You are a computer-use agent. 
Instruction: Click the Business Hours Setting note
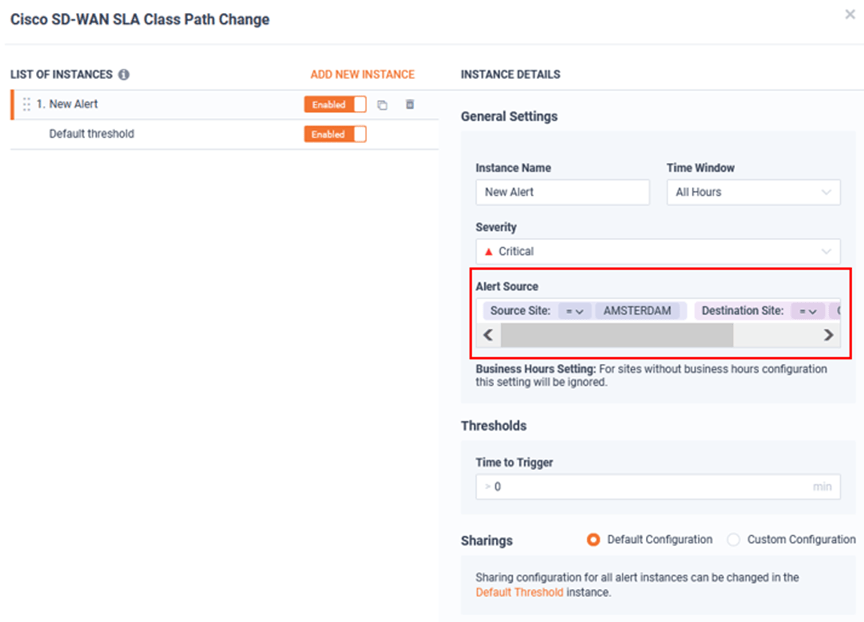(x=651, y=375)
